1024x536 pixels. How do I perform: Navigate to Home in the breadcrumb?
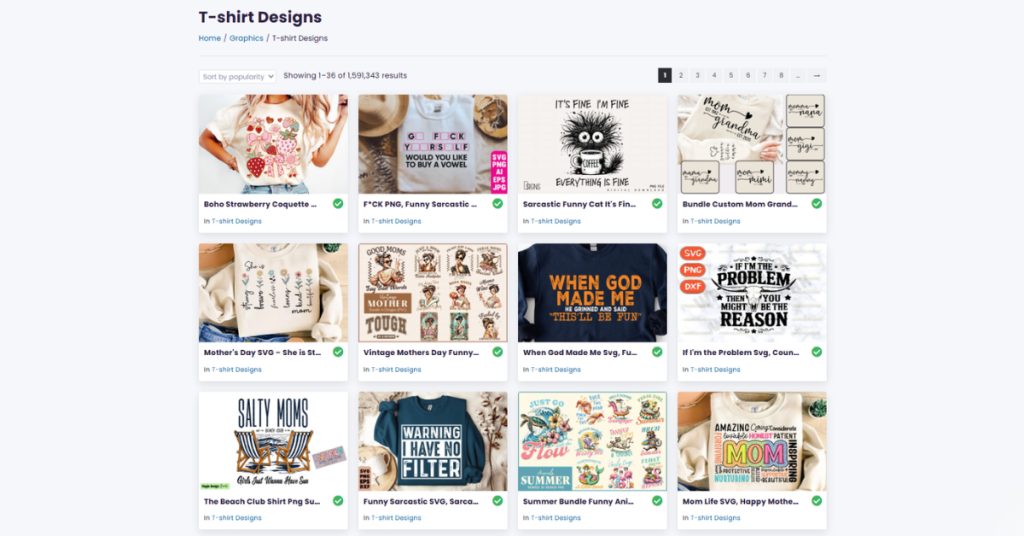click(x=209, y=38)
